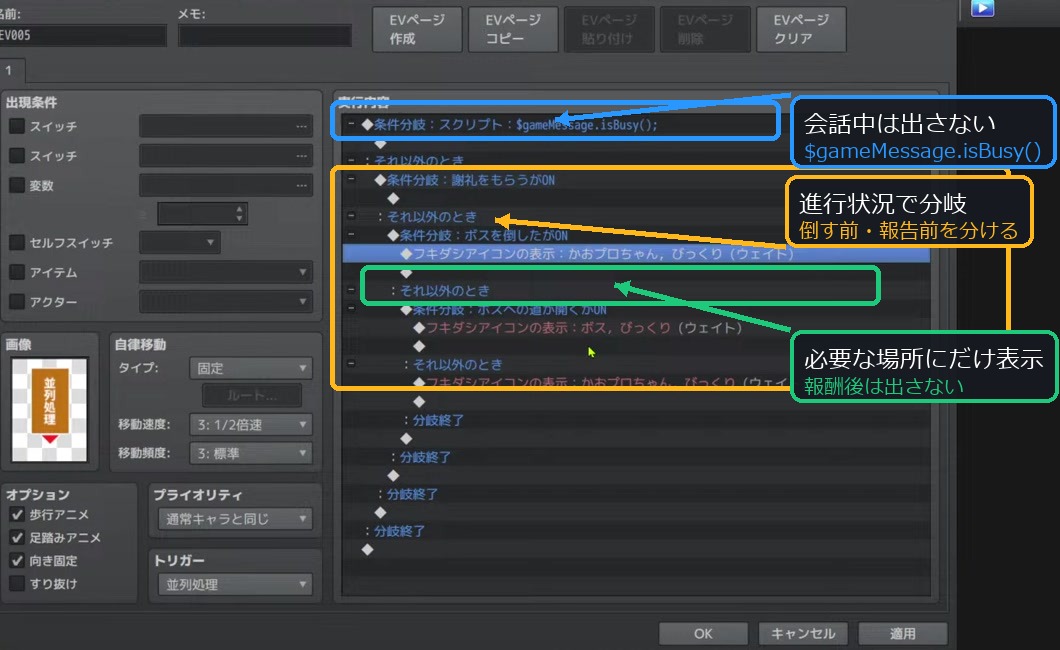Click the event name field EV005

82,35
